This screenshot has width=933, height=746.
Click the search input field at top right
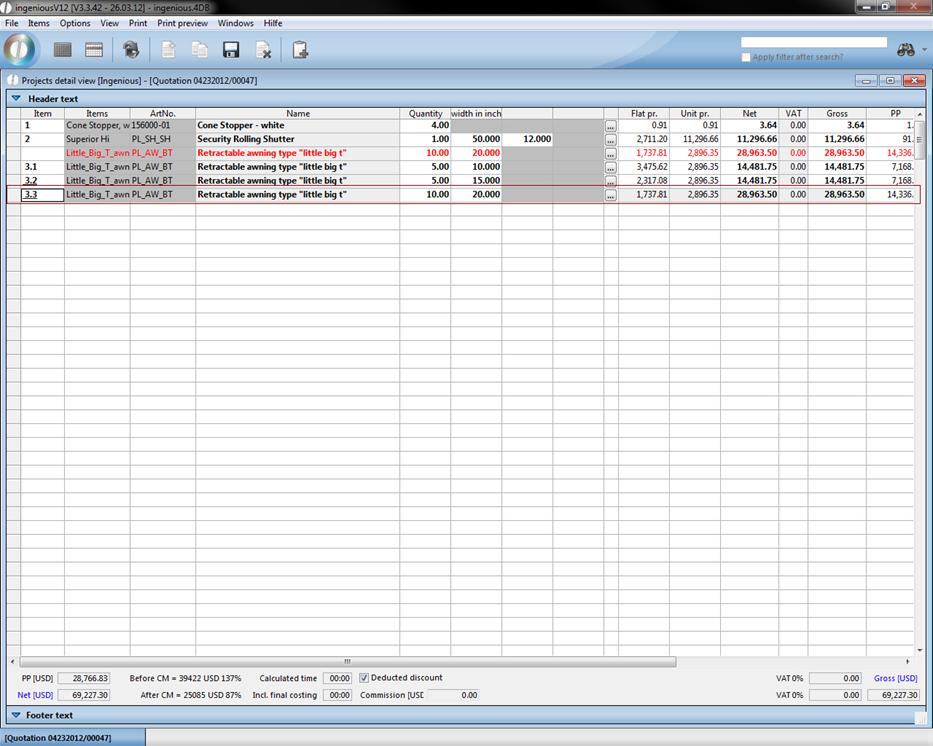coord(813,43)
